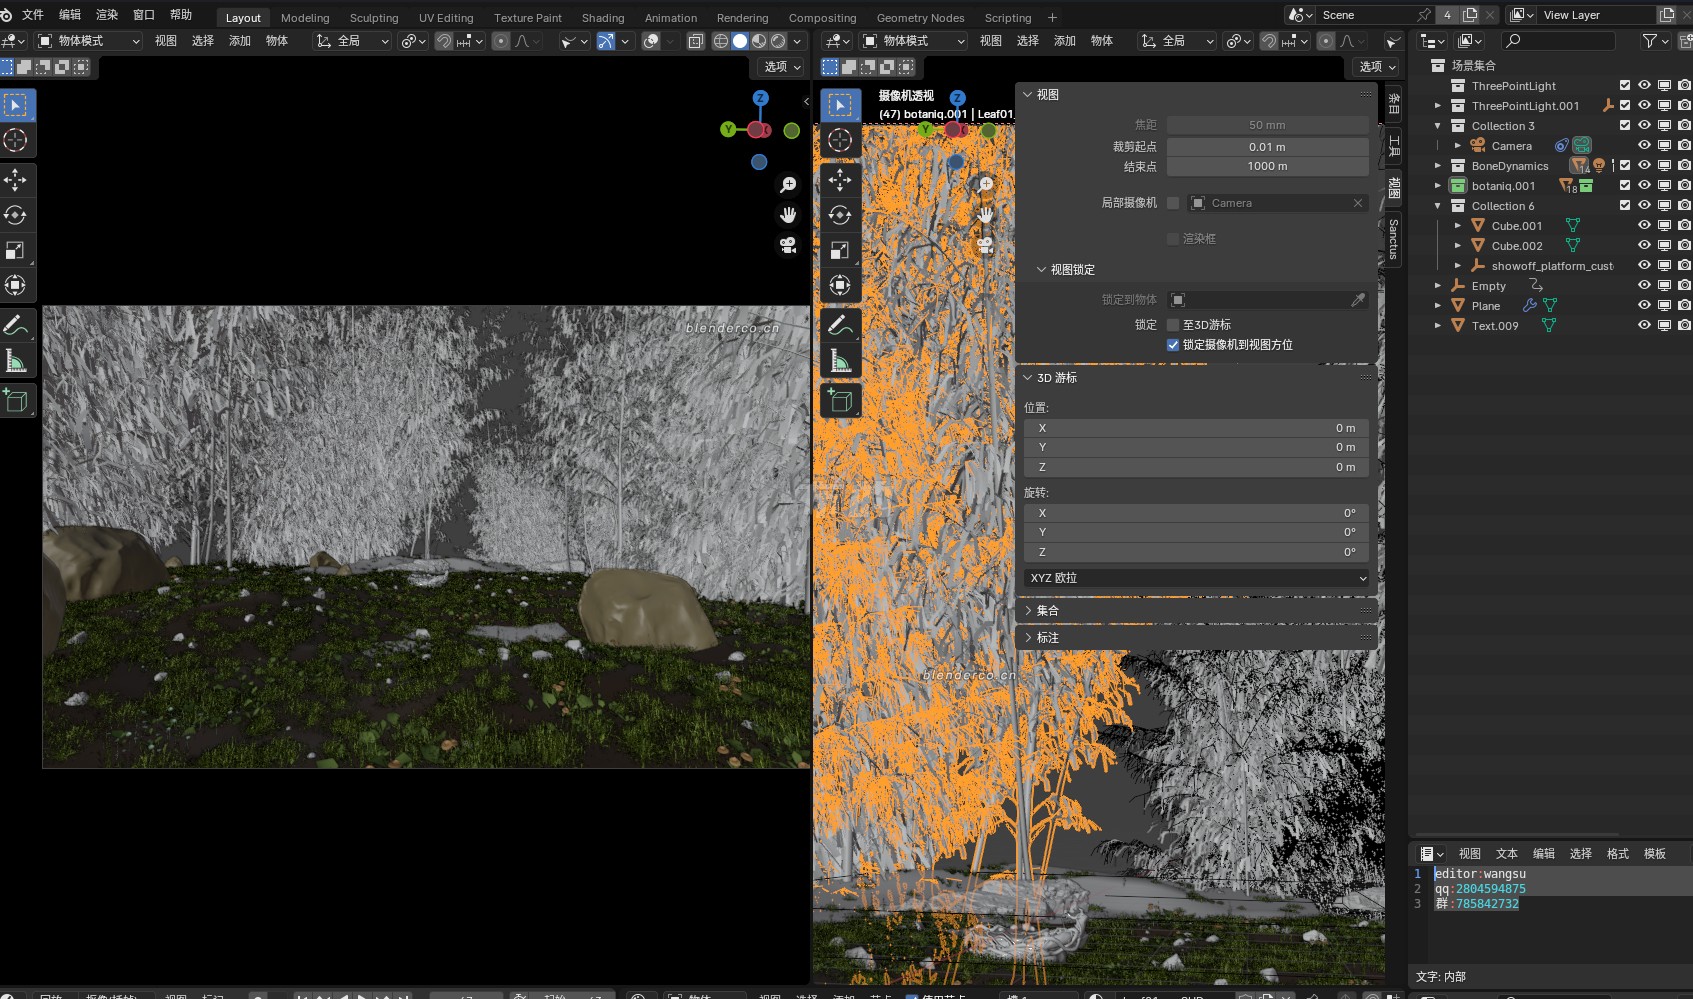Image resolution: width=1693 pixels, height=999 pixels.
Task: Uncheck ThreePointLight collection exclude checkbox
Action: tap(1625, 85)
